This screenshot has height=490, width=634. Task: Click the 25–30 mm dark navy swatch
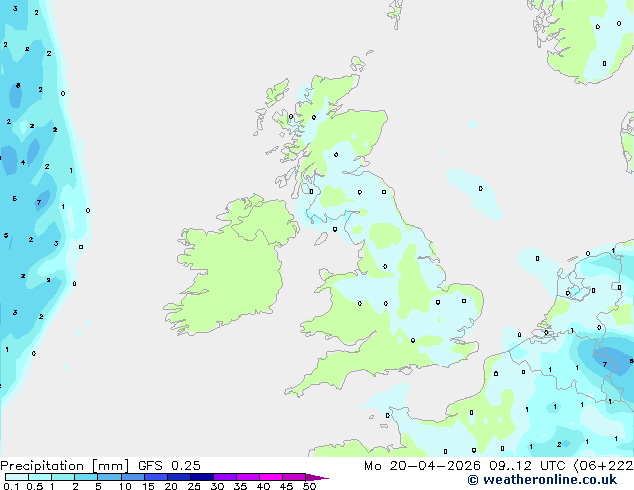click(201, 477)
